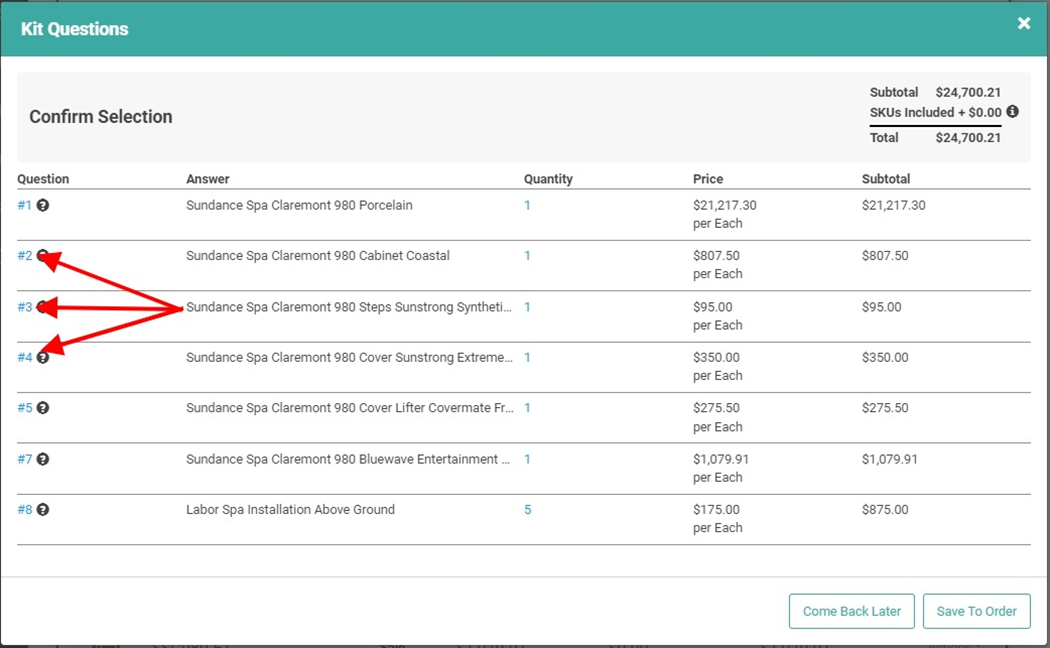Screen dimensions: 1050x648
Task: Click the help icon beside question #1
Action: point(43,206)
